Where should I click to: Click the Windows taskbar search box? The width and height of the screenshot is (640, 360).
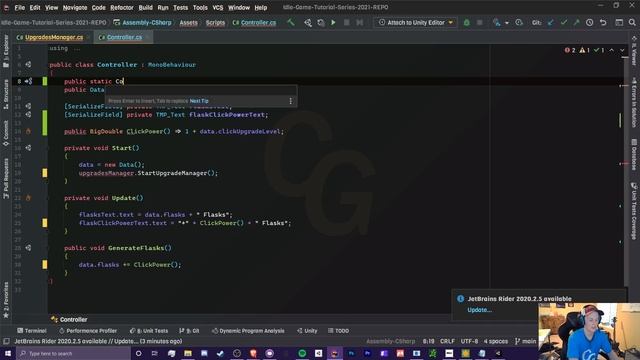[x=73, y=353]
